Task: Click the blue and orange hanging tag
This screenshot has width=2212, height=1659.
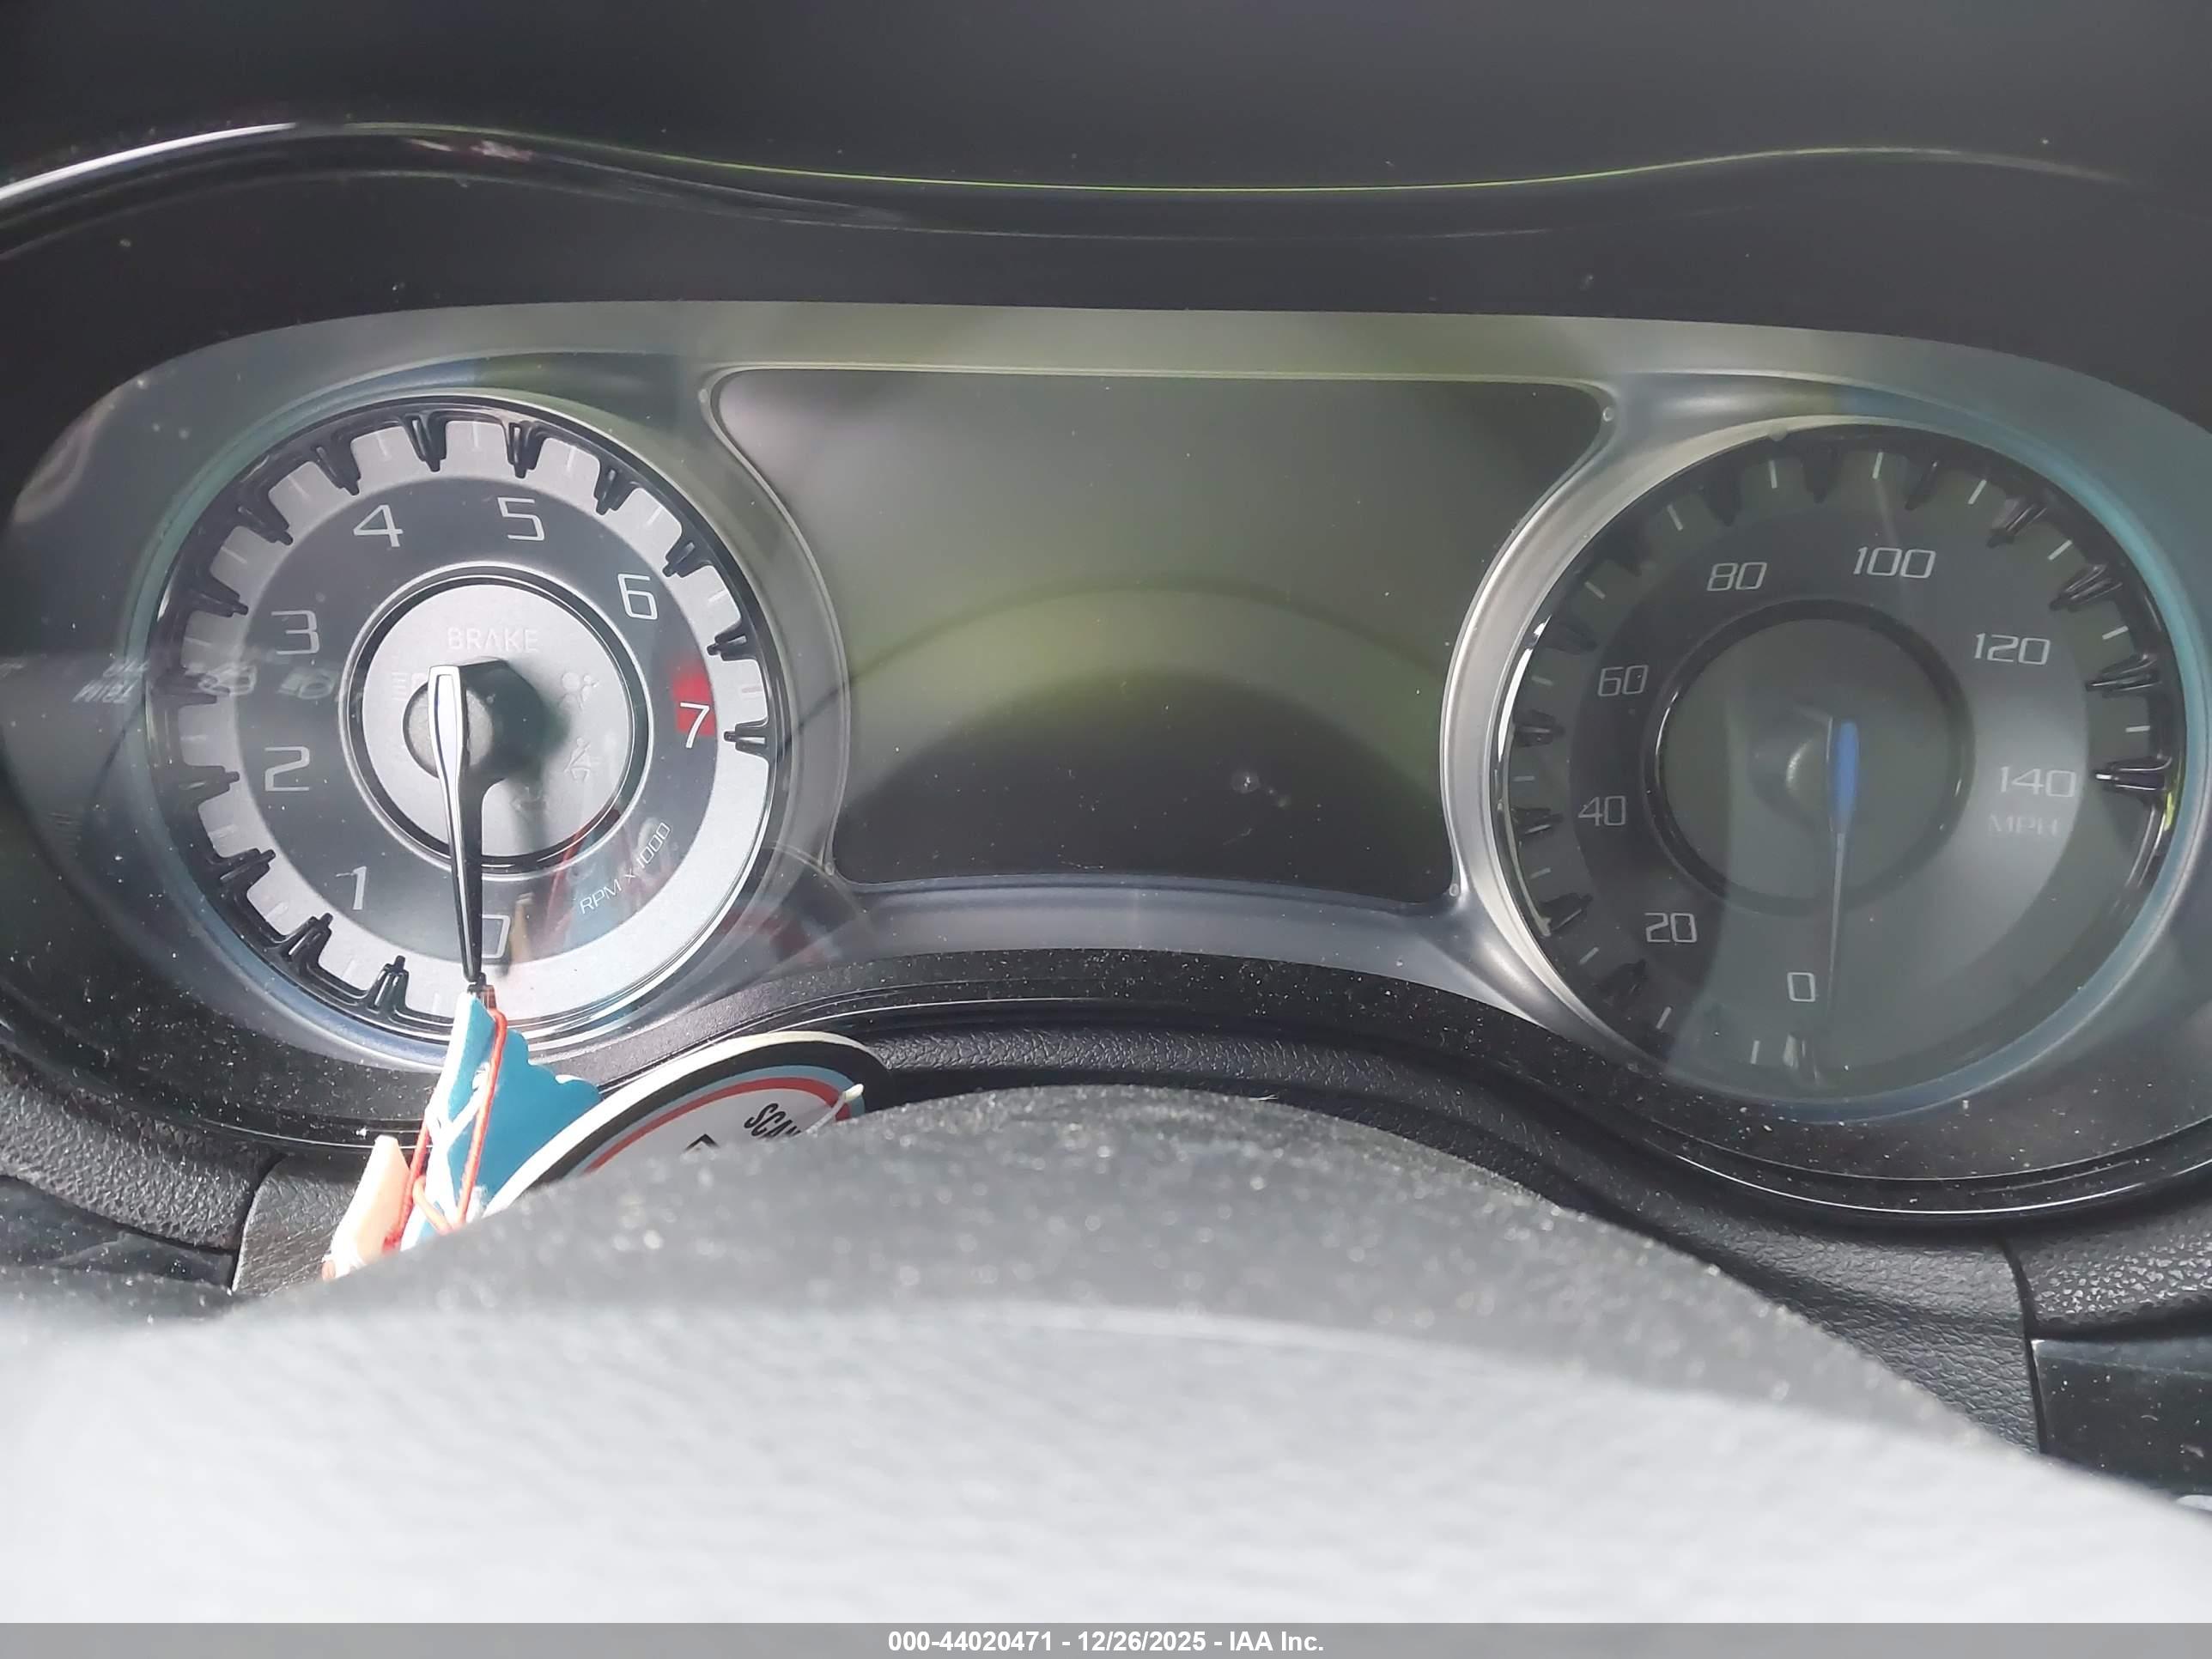Action: click(461, 1131)
